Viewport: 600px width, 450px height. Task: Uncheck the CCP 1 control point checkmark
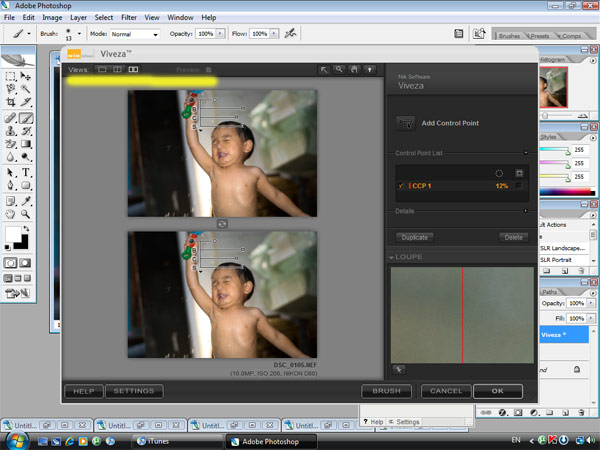pyautogui.click(x=401, y=186)
